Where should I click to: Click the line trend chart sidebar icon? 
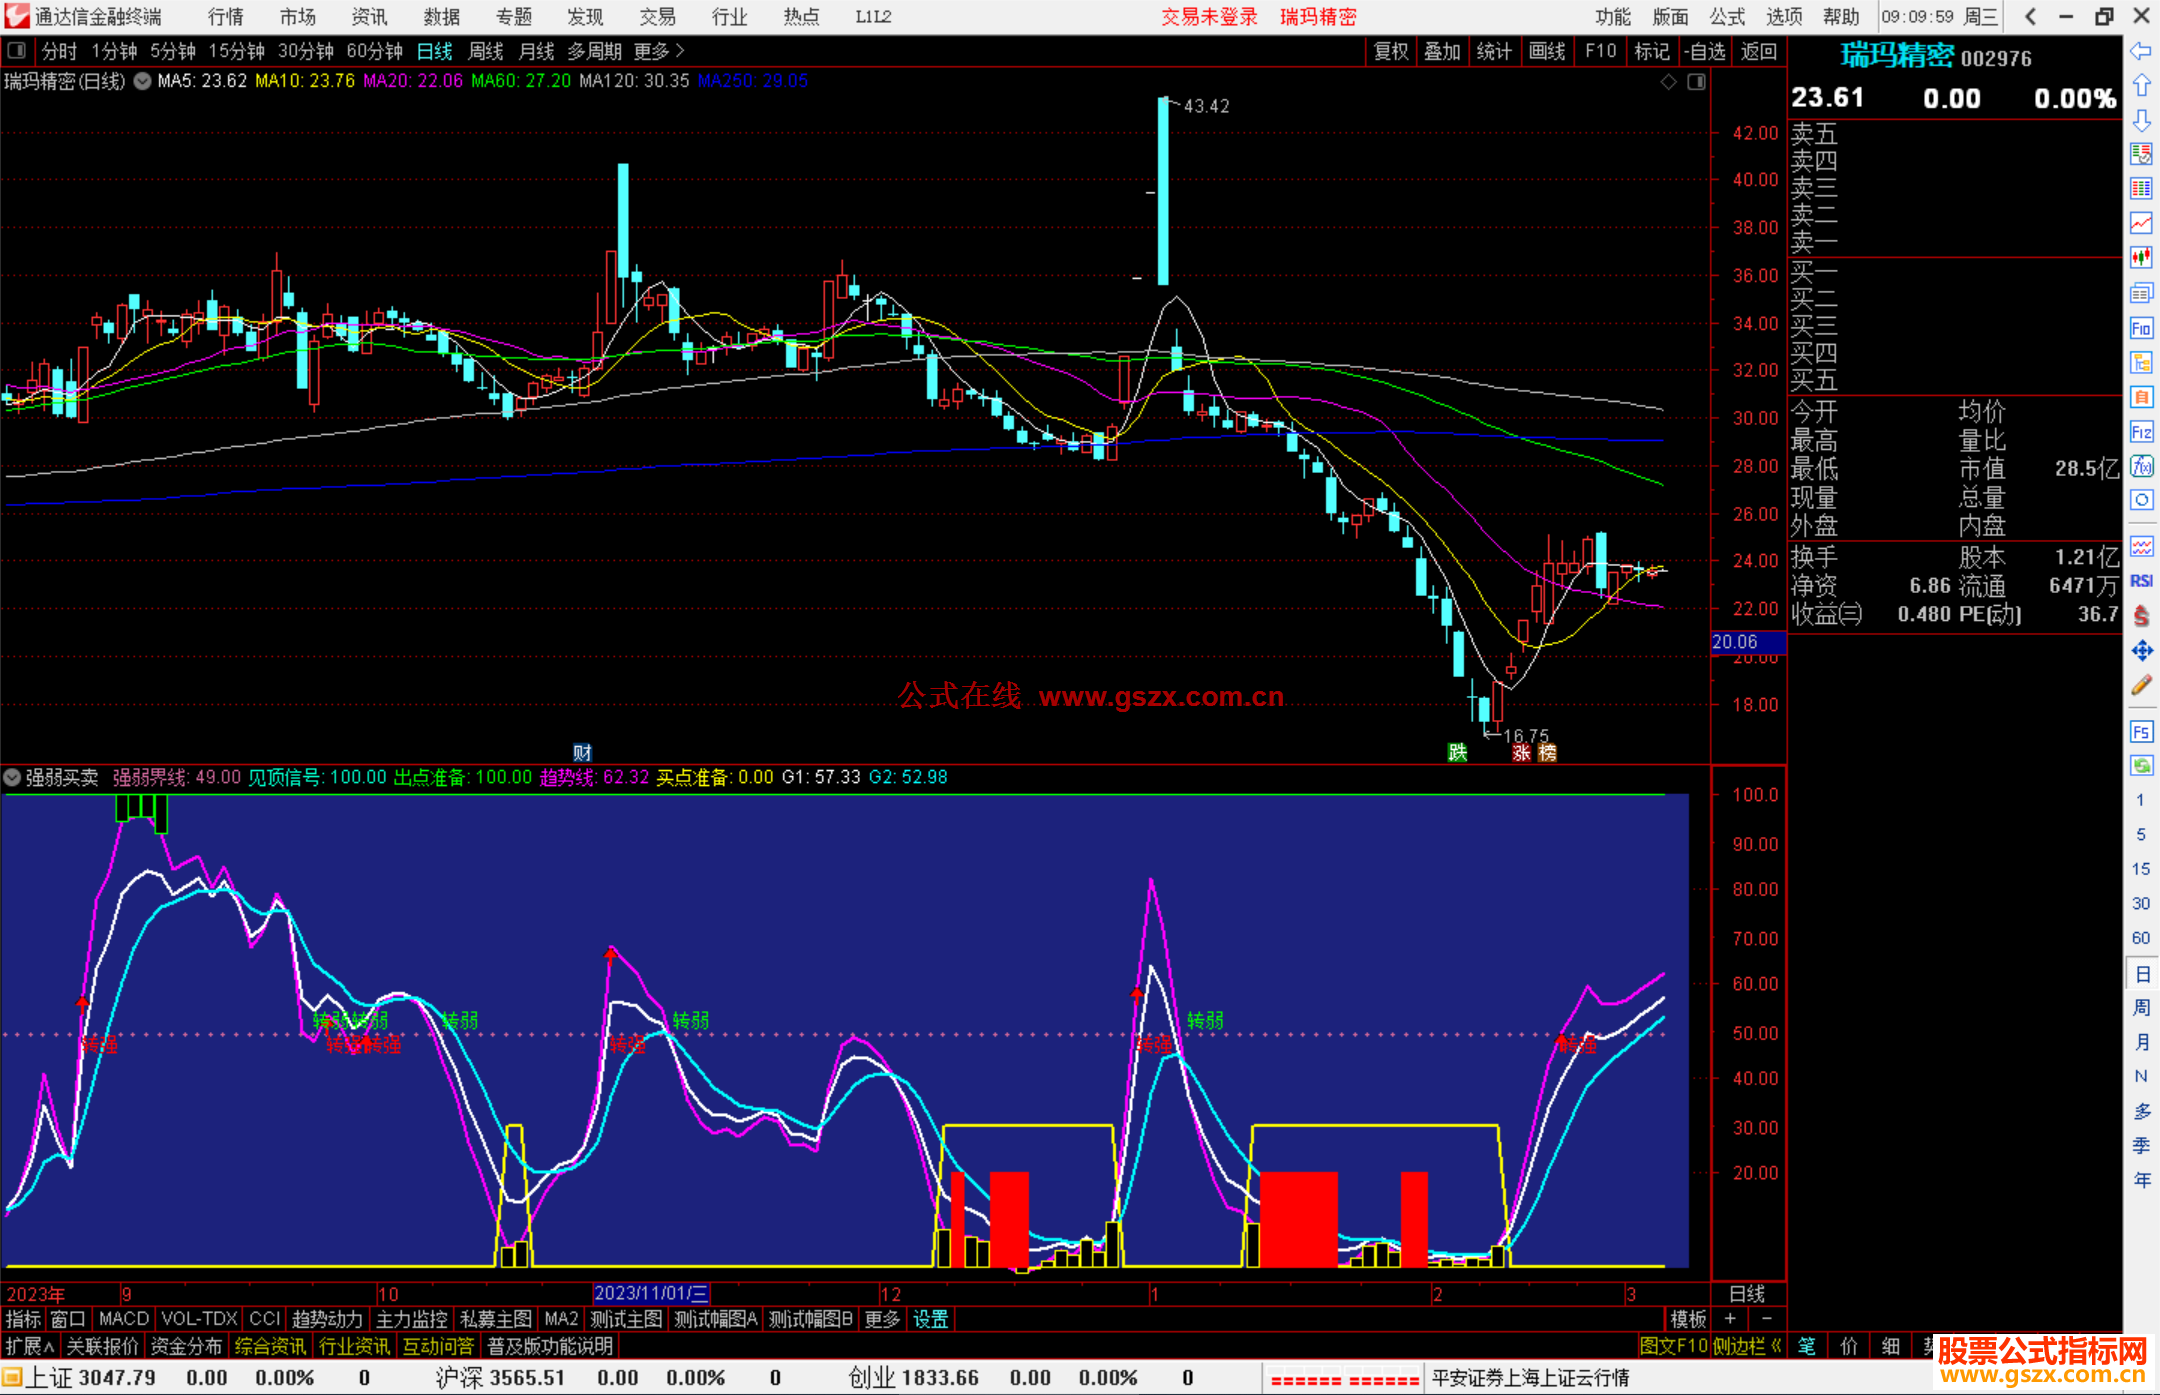coord(2141,222)
